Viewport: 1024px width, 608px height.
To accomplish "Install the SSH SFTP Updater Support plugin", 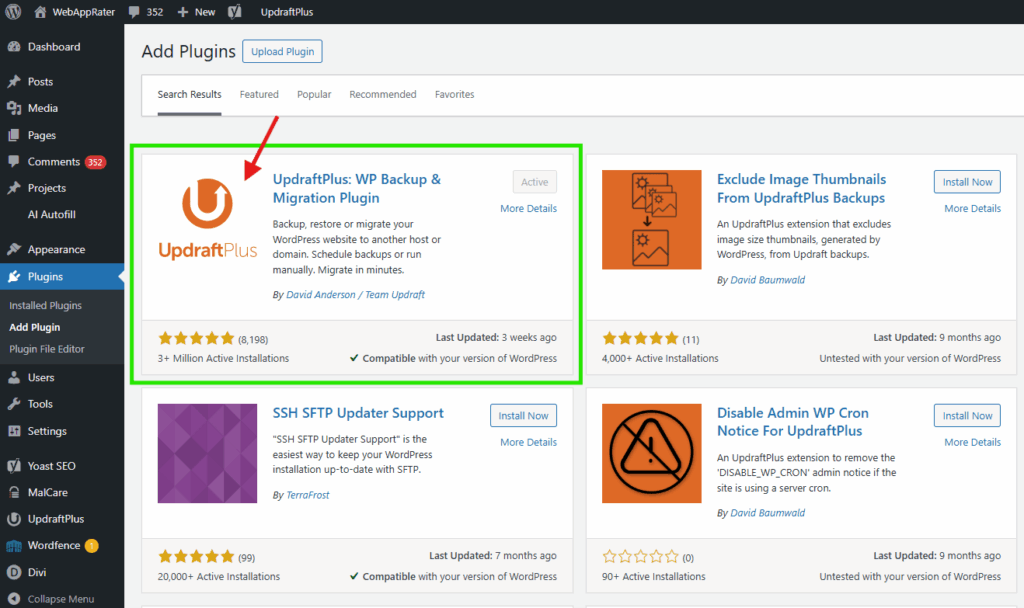I will (523, 416).
